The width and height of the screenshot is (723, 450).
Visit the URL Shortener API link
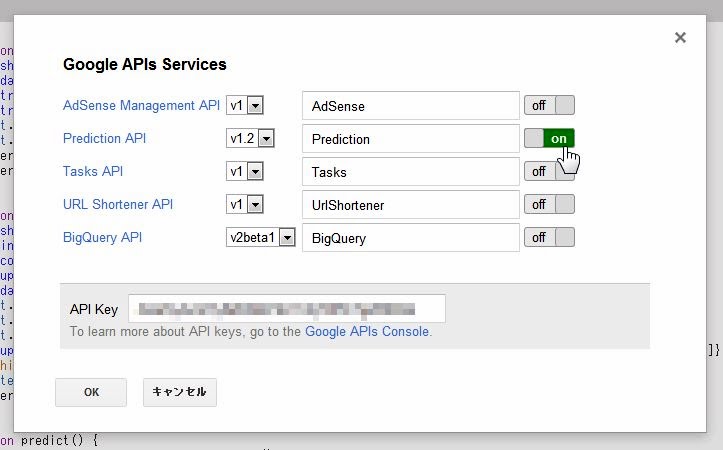118,204
